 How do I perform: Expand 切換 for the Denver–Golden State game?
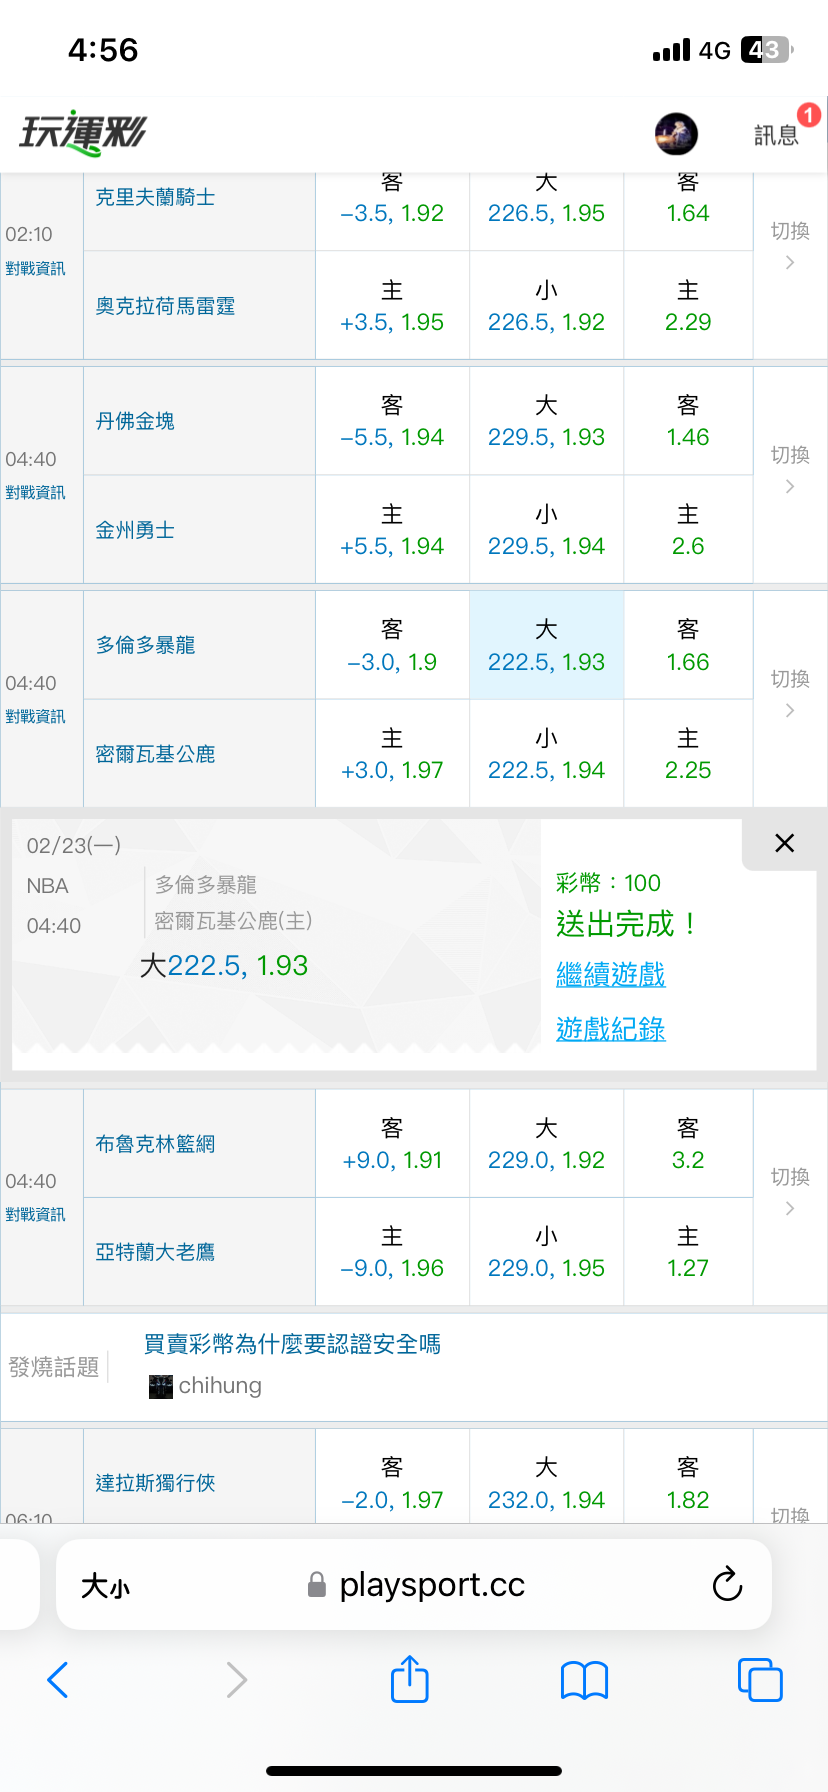coord(790,470)
